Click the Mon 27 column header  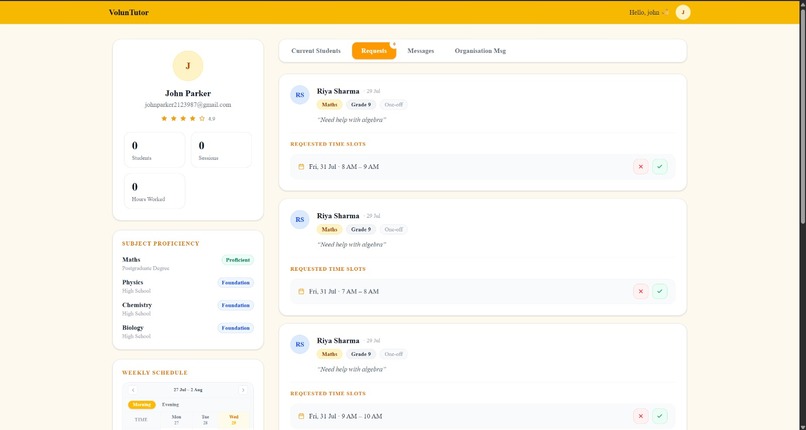(176, 420)
